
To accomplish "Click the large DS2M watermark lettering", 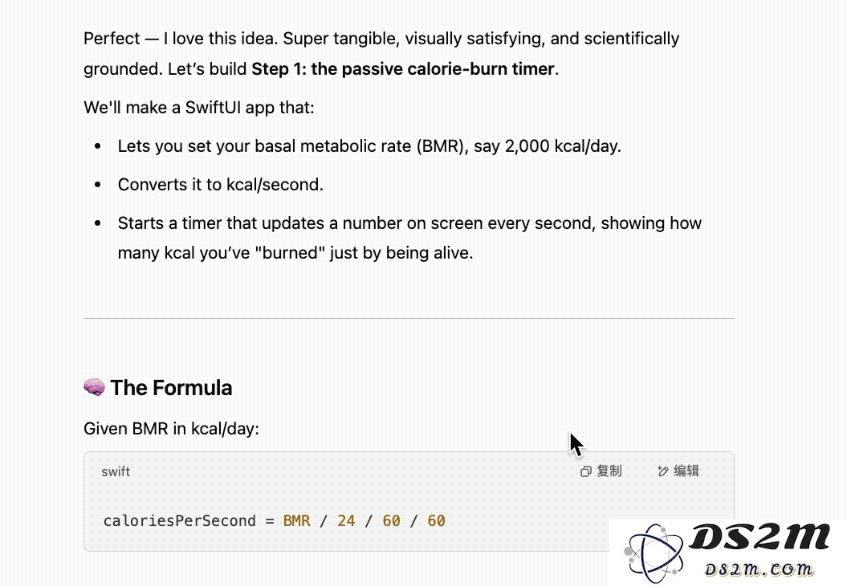I will click(759, 538).
